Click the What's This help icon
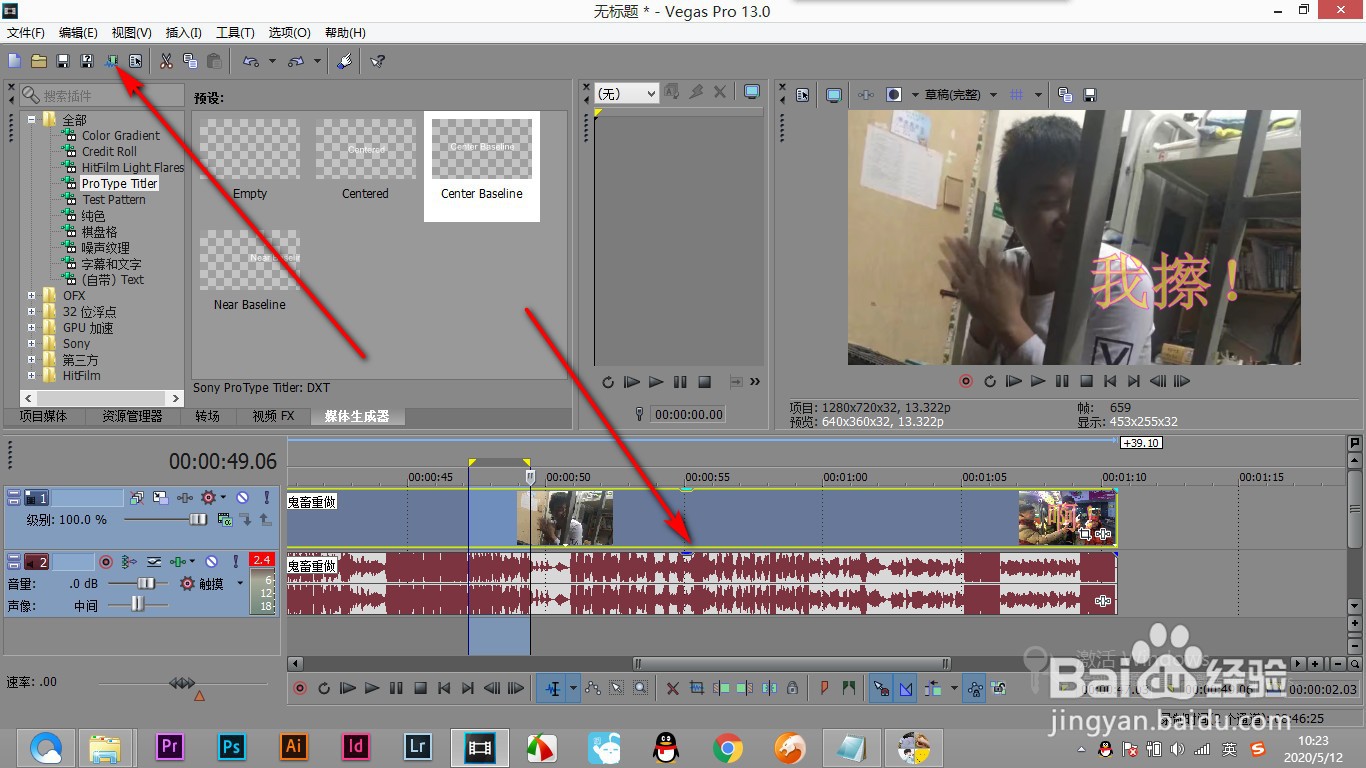Image resolution: width=1366 pixels, height=768 pixels. pyautogui.click(x=377, y=61)
